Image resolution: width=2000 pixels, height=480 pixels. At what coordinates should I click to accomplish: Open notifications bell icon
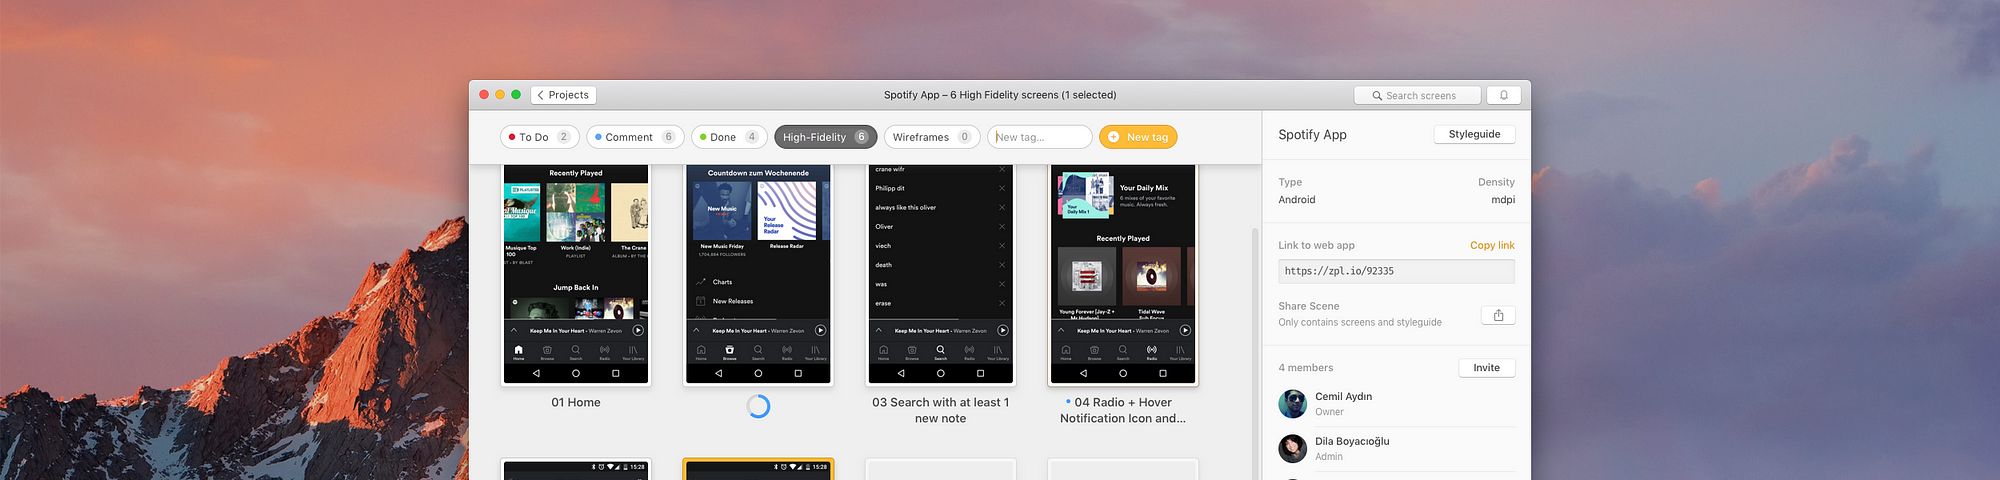[x=1504, y=95]
